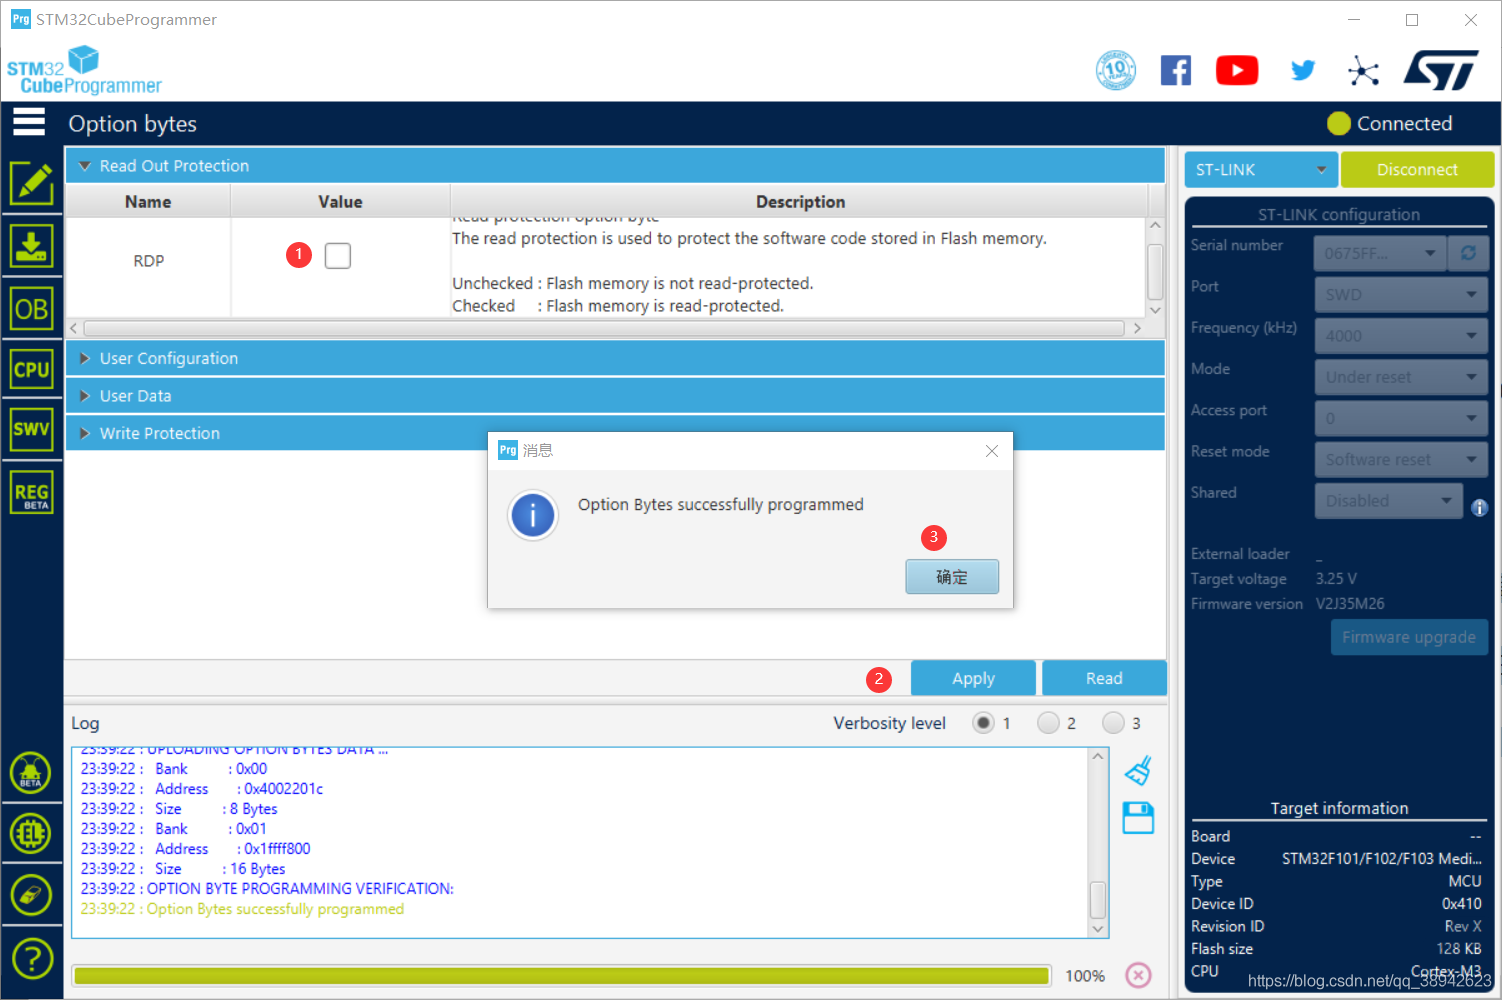Expand the User Configuration section
Screen dimensions: 1502x1000
click(x=615, y=358)
